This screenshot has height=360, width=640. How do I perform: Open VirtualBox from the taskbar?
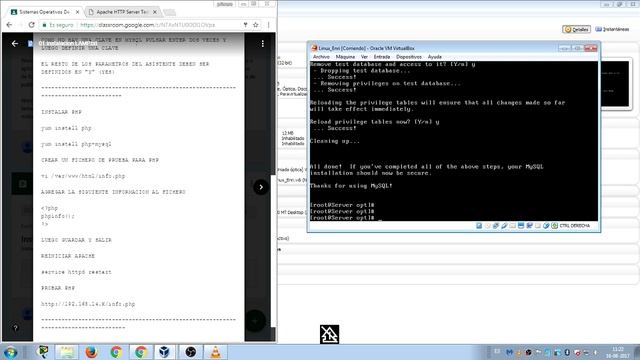[164, 352]
